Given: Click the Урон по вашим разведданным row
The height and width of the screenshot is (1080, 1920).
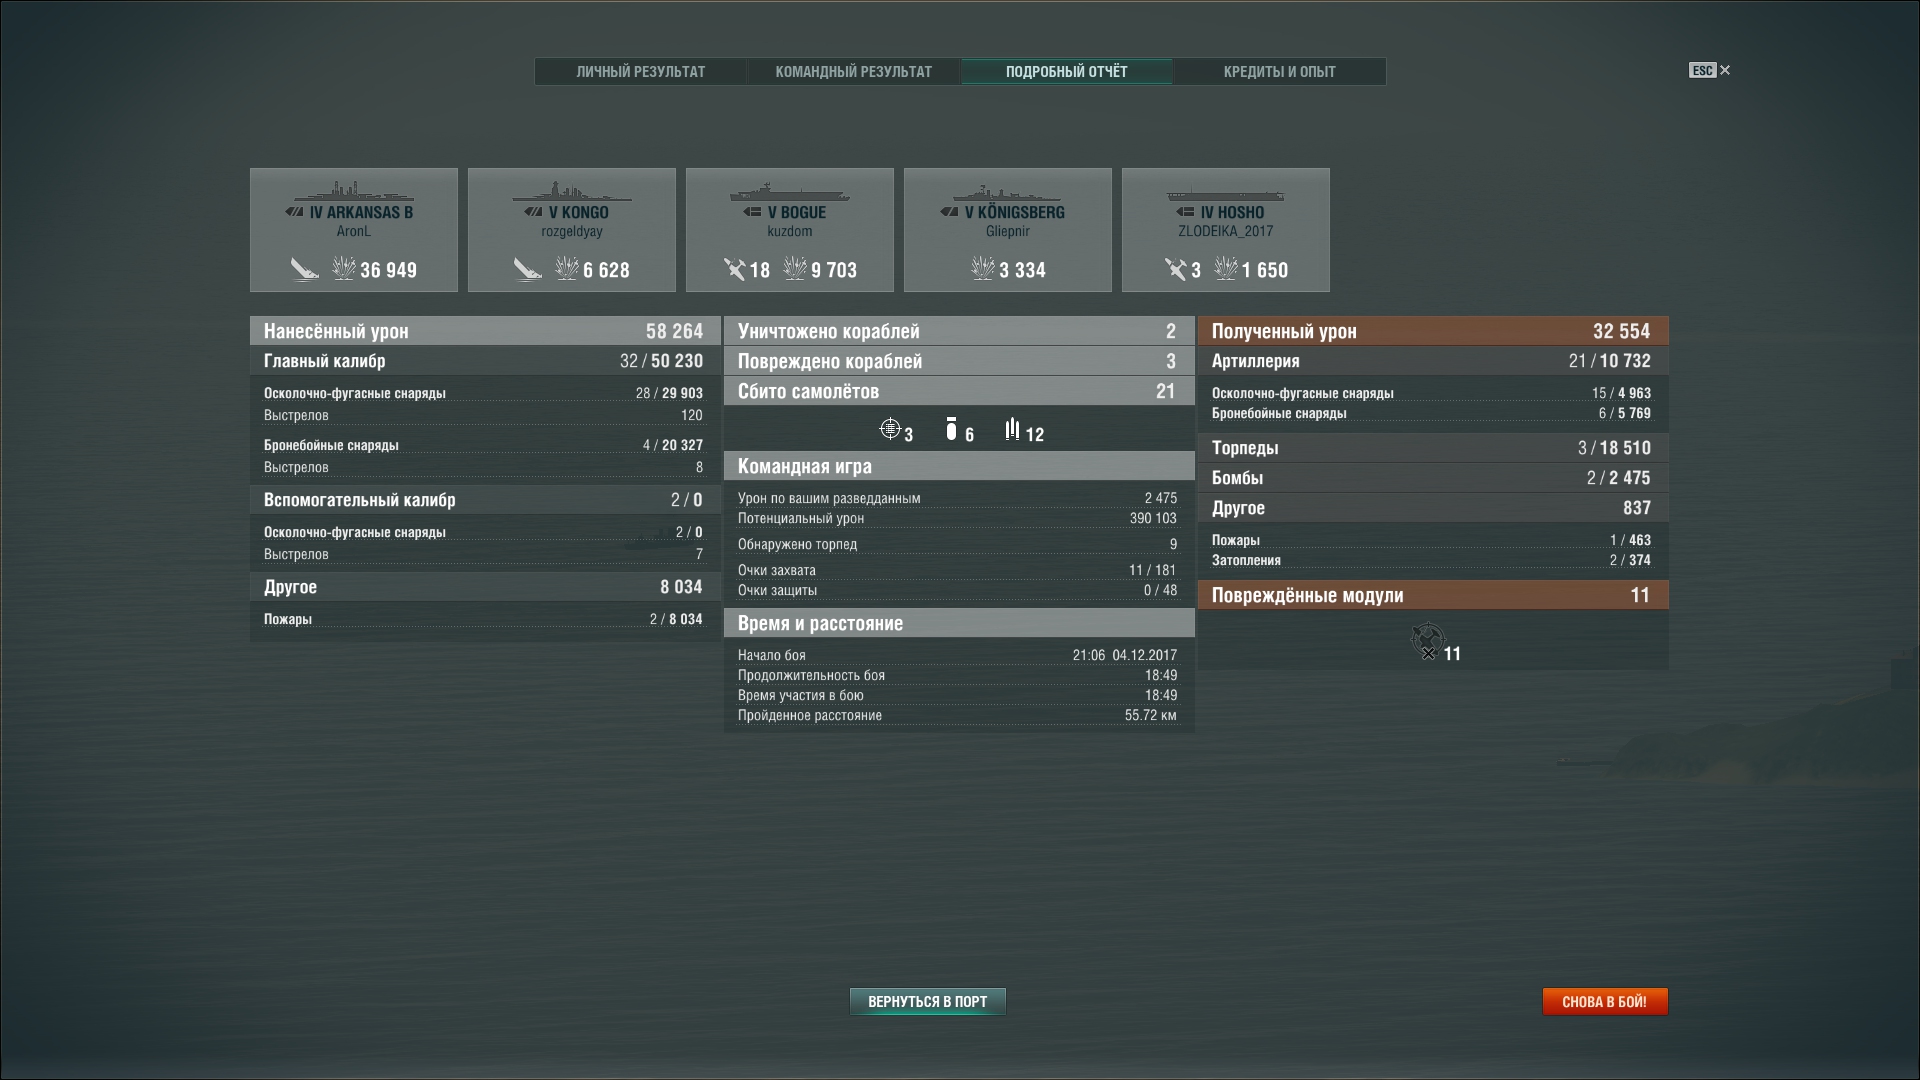Looking at the screenshot, I should 959,498.
